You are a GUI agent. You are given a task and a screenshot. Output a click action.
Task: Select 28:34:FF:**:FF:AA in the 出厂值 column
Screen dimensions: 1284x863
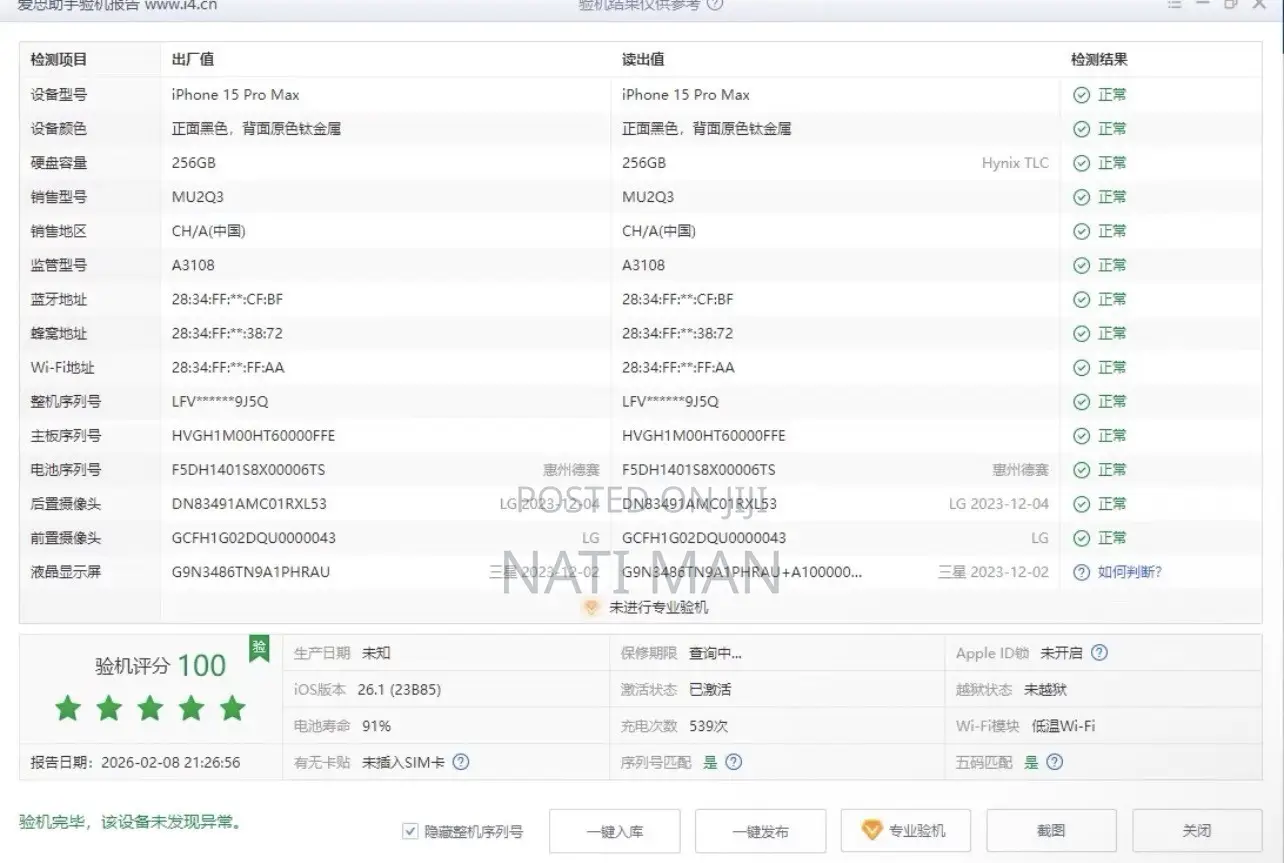tap(228, 367)
